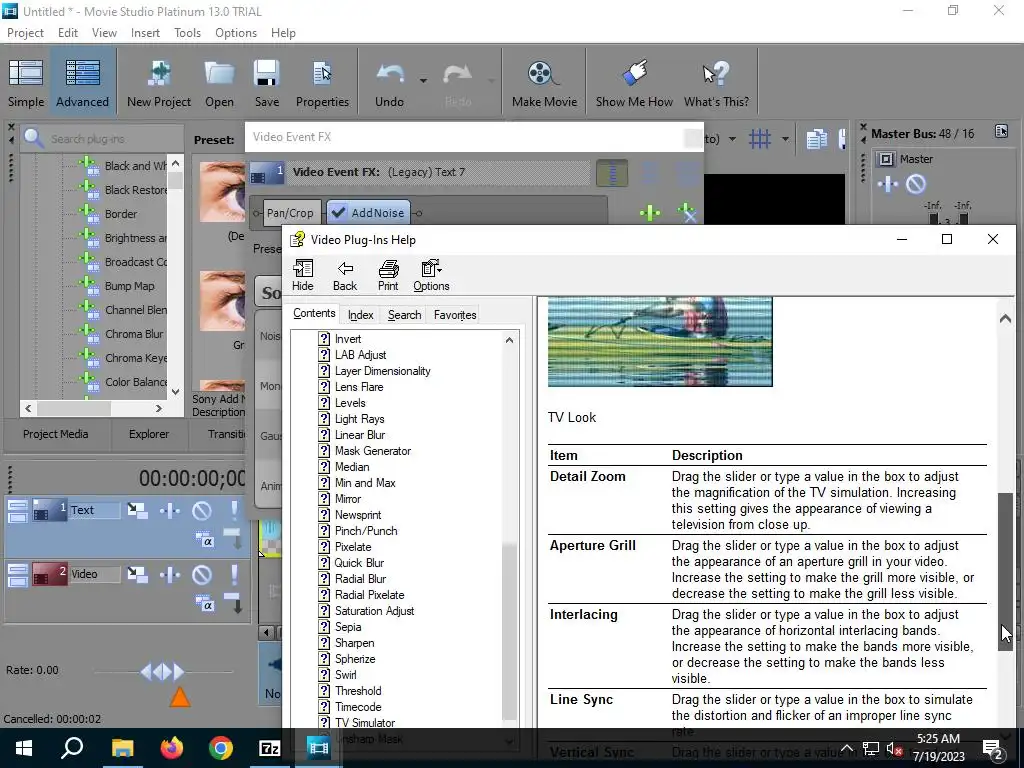
Task: Open Google Chrome from the taskbar
Action: 221,748
